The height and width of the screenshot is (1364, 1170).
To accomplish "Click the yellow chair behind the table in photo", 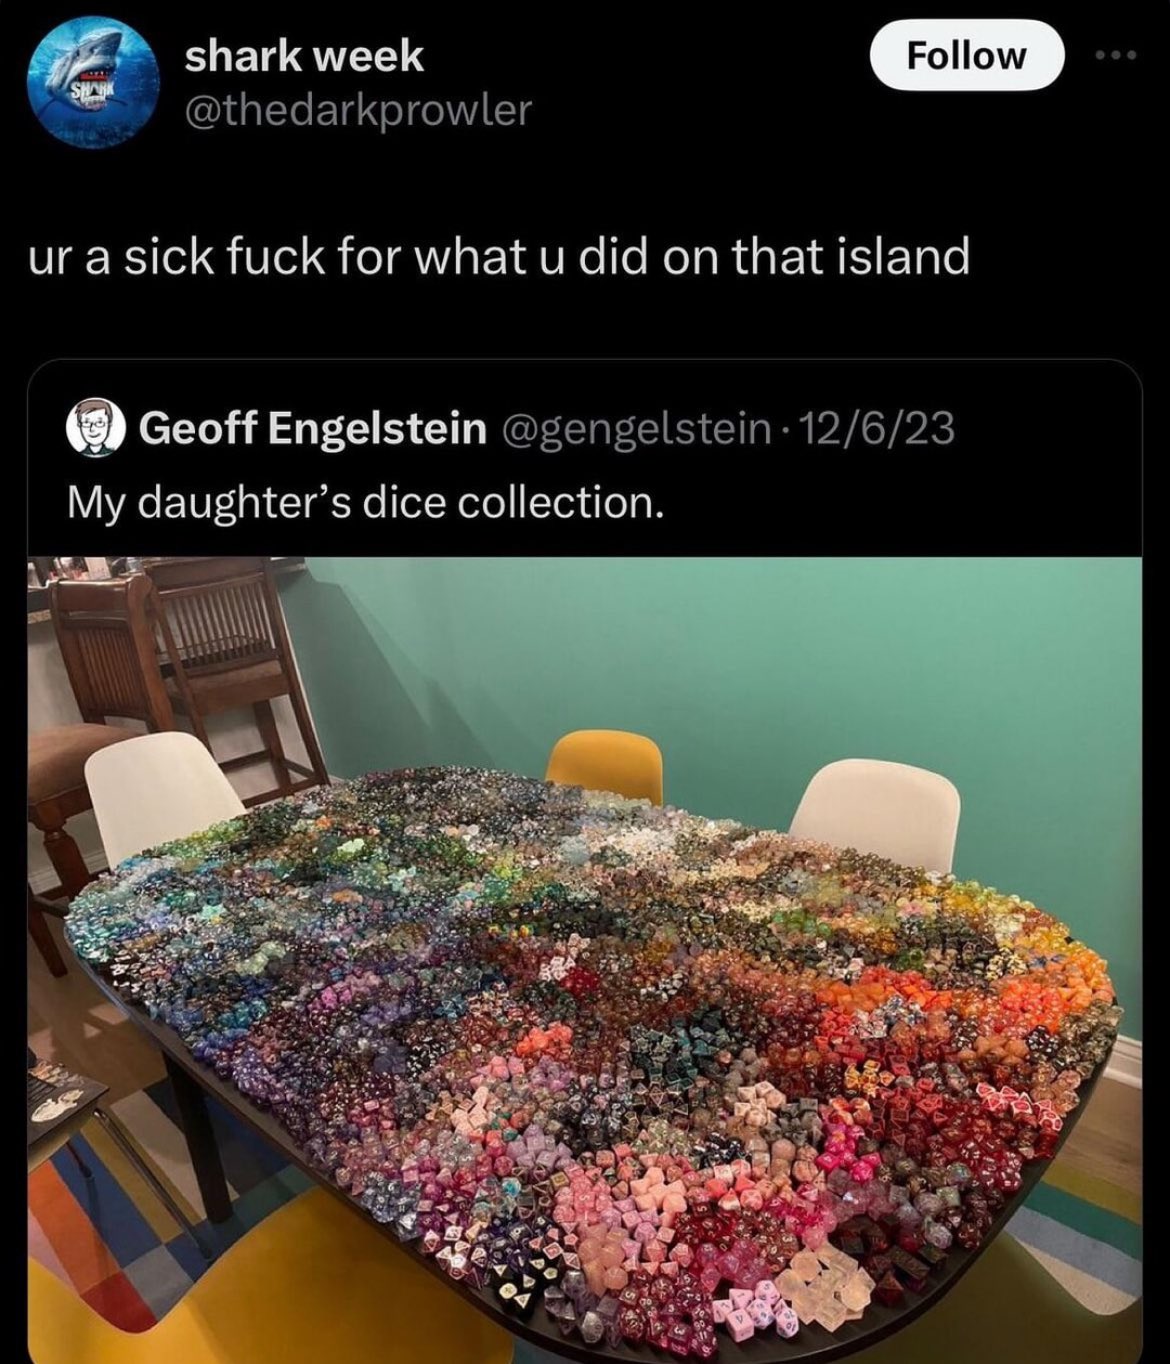I will [604, 767].
